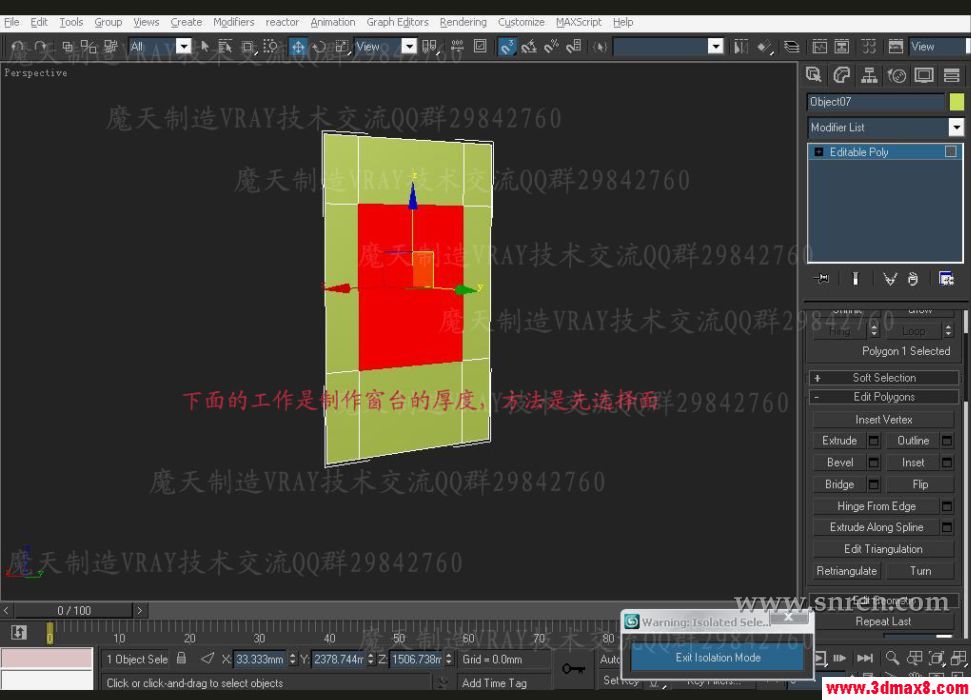971x700 pixels.
Task: Open the Motion panel
Action: (897, 74)
